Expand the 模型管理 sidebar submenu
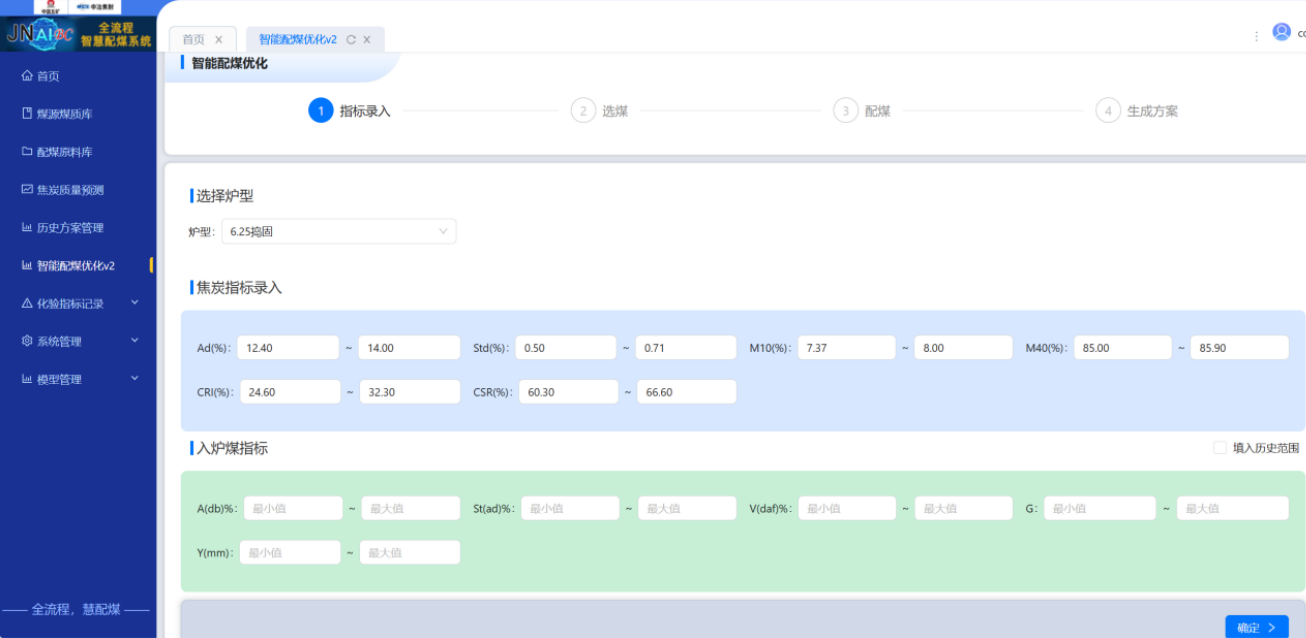1306x638 pixels. point(134,379)
